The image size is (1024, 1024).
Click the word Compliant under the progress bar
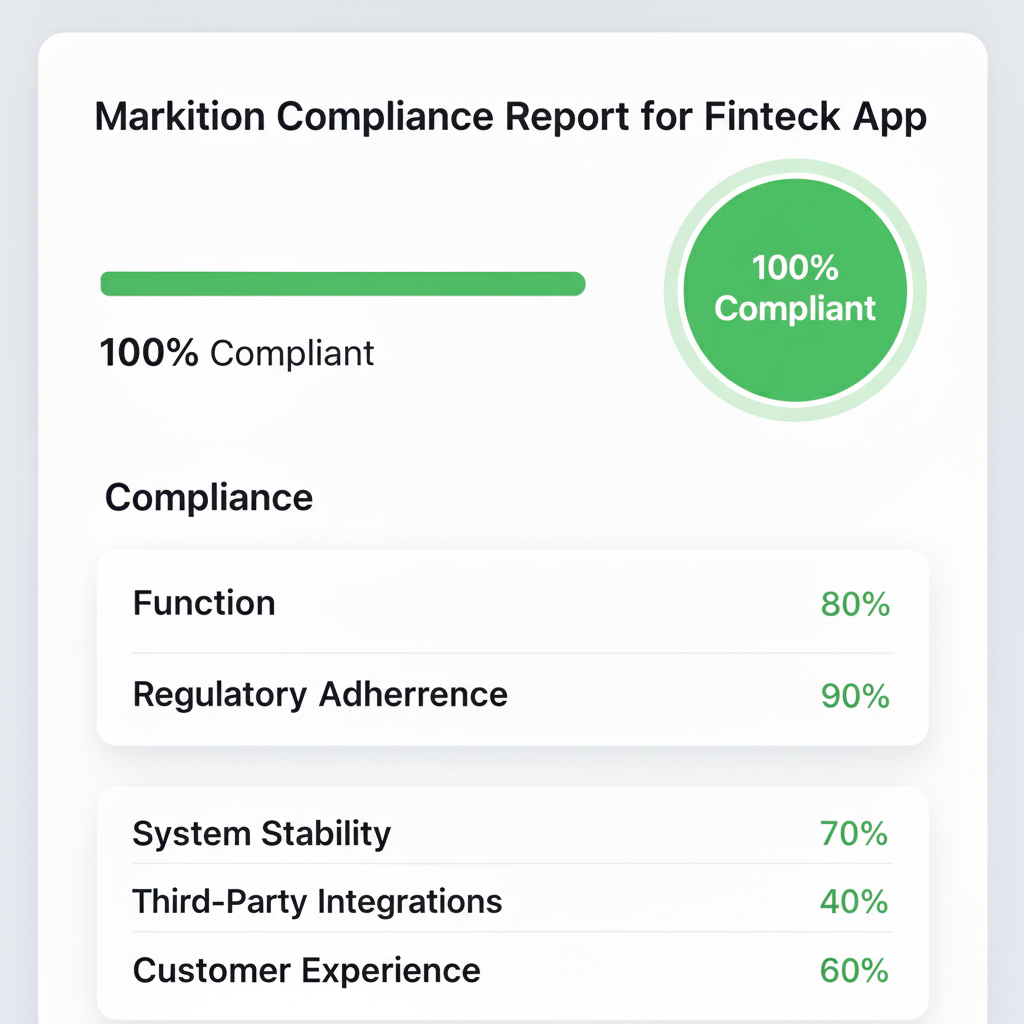tap(292, 353)
